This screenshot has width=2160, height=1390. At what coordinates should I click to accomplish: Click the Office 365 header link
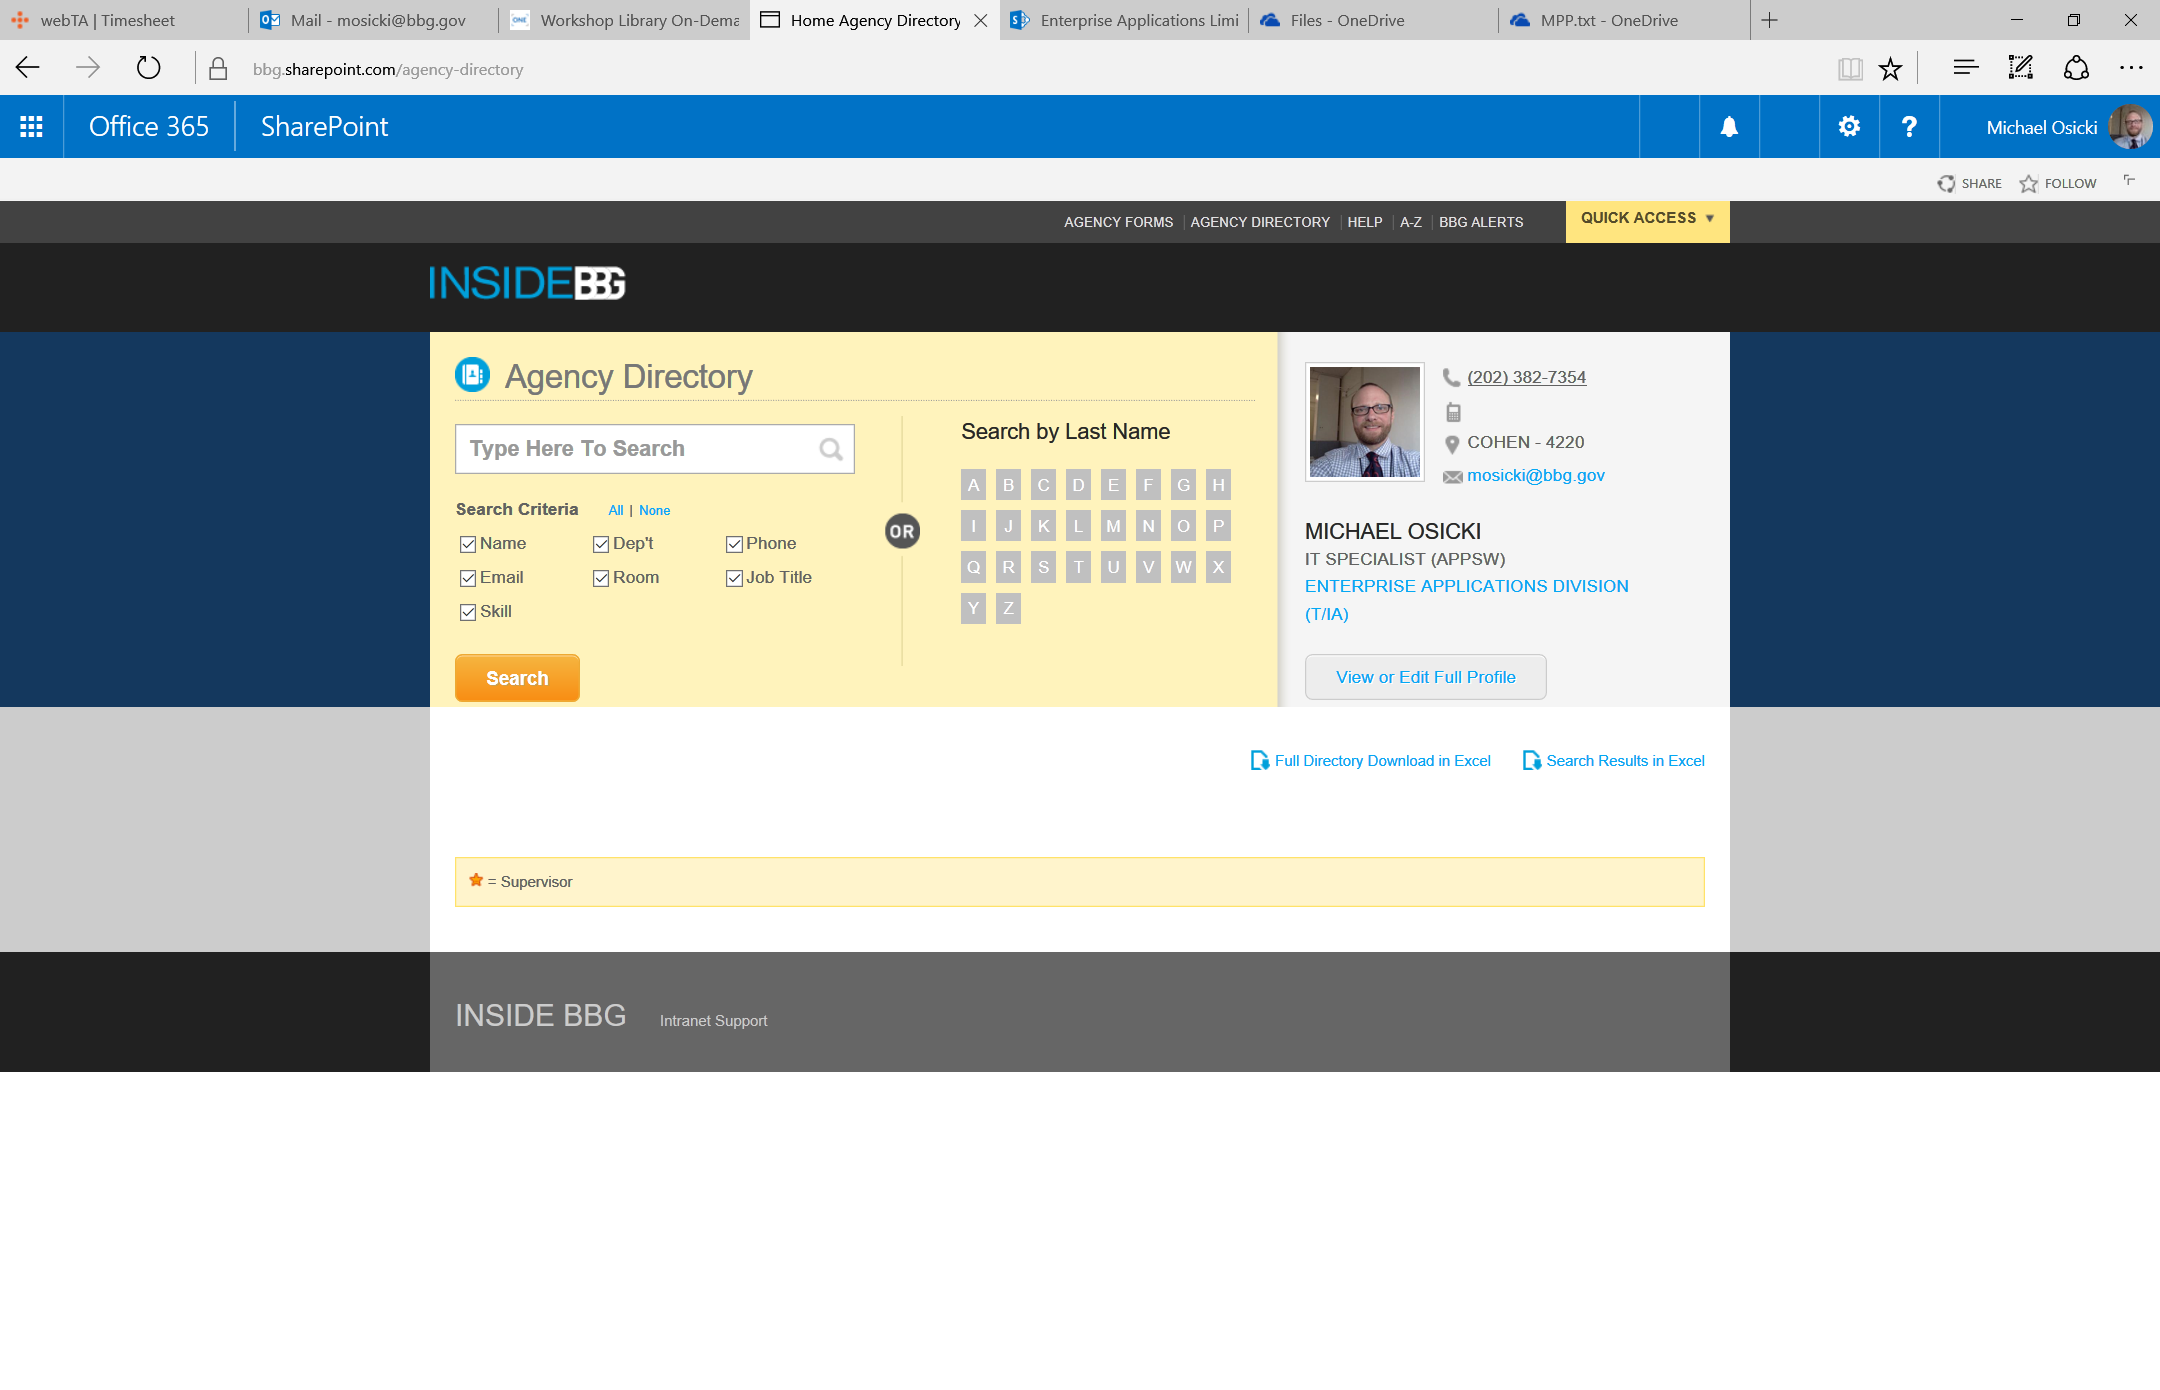click(149, 127)
